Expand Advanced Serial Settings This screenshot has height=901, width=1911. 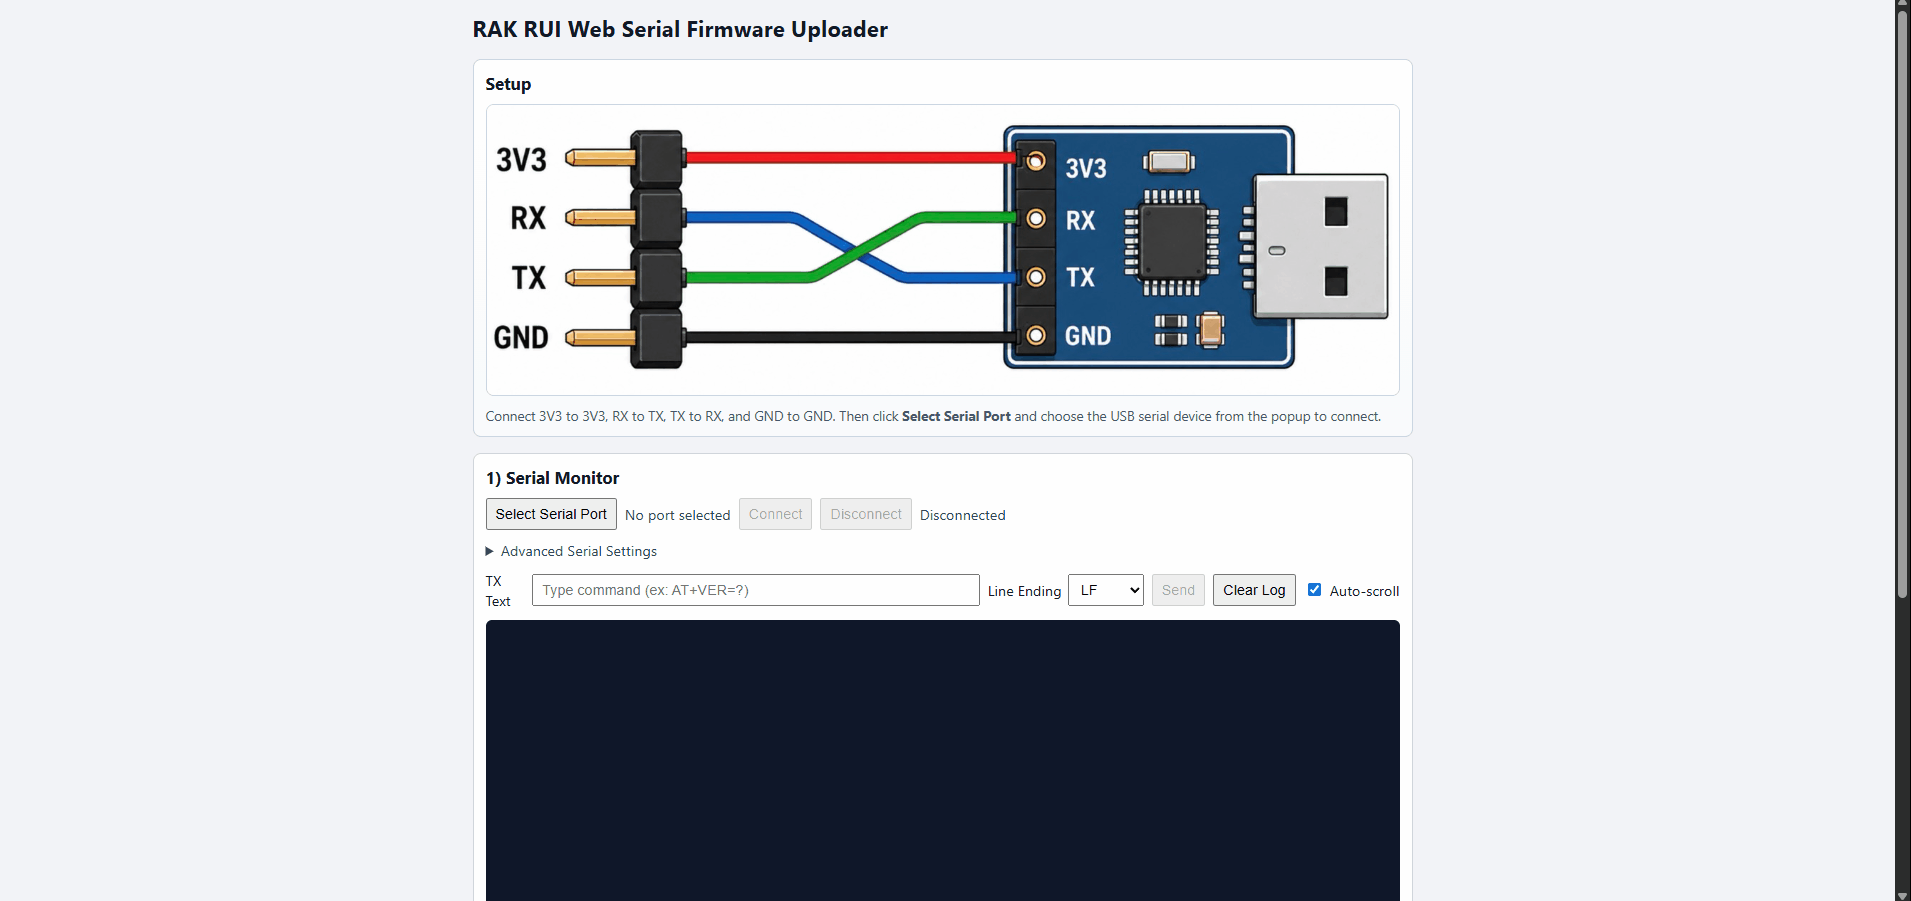pos(571,551)
